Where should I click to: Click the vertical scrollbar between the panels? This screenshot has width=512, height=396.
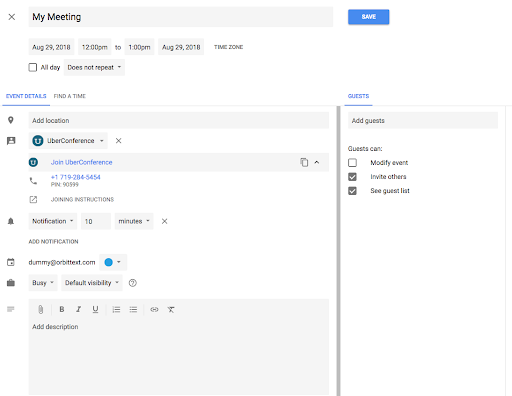(x=338, y=251)
